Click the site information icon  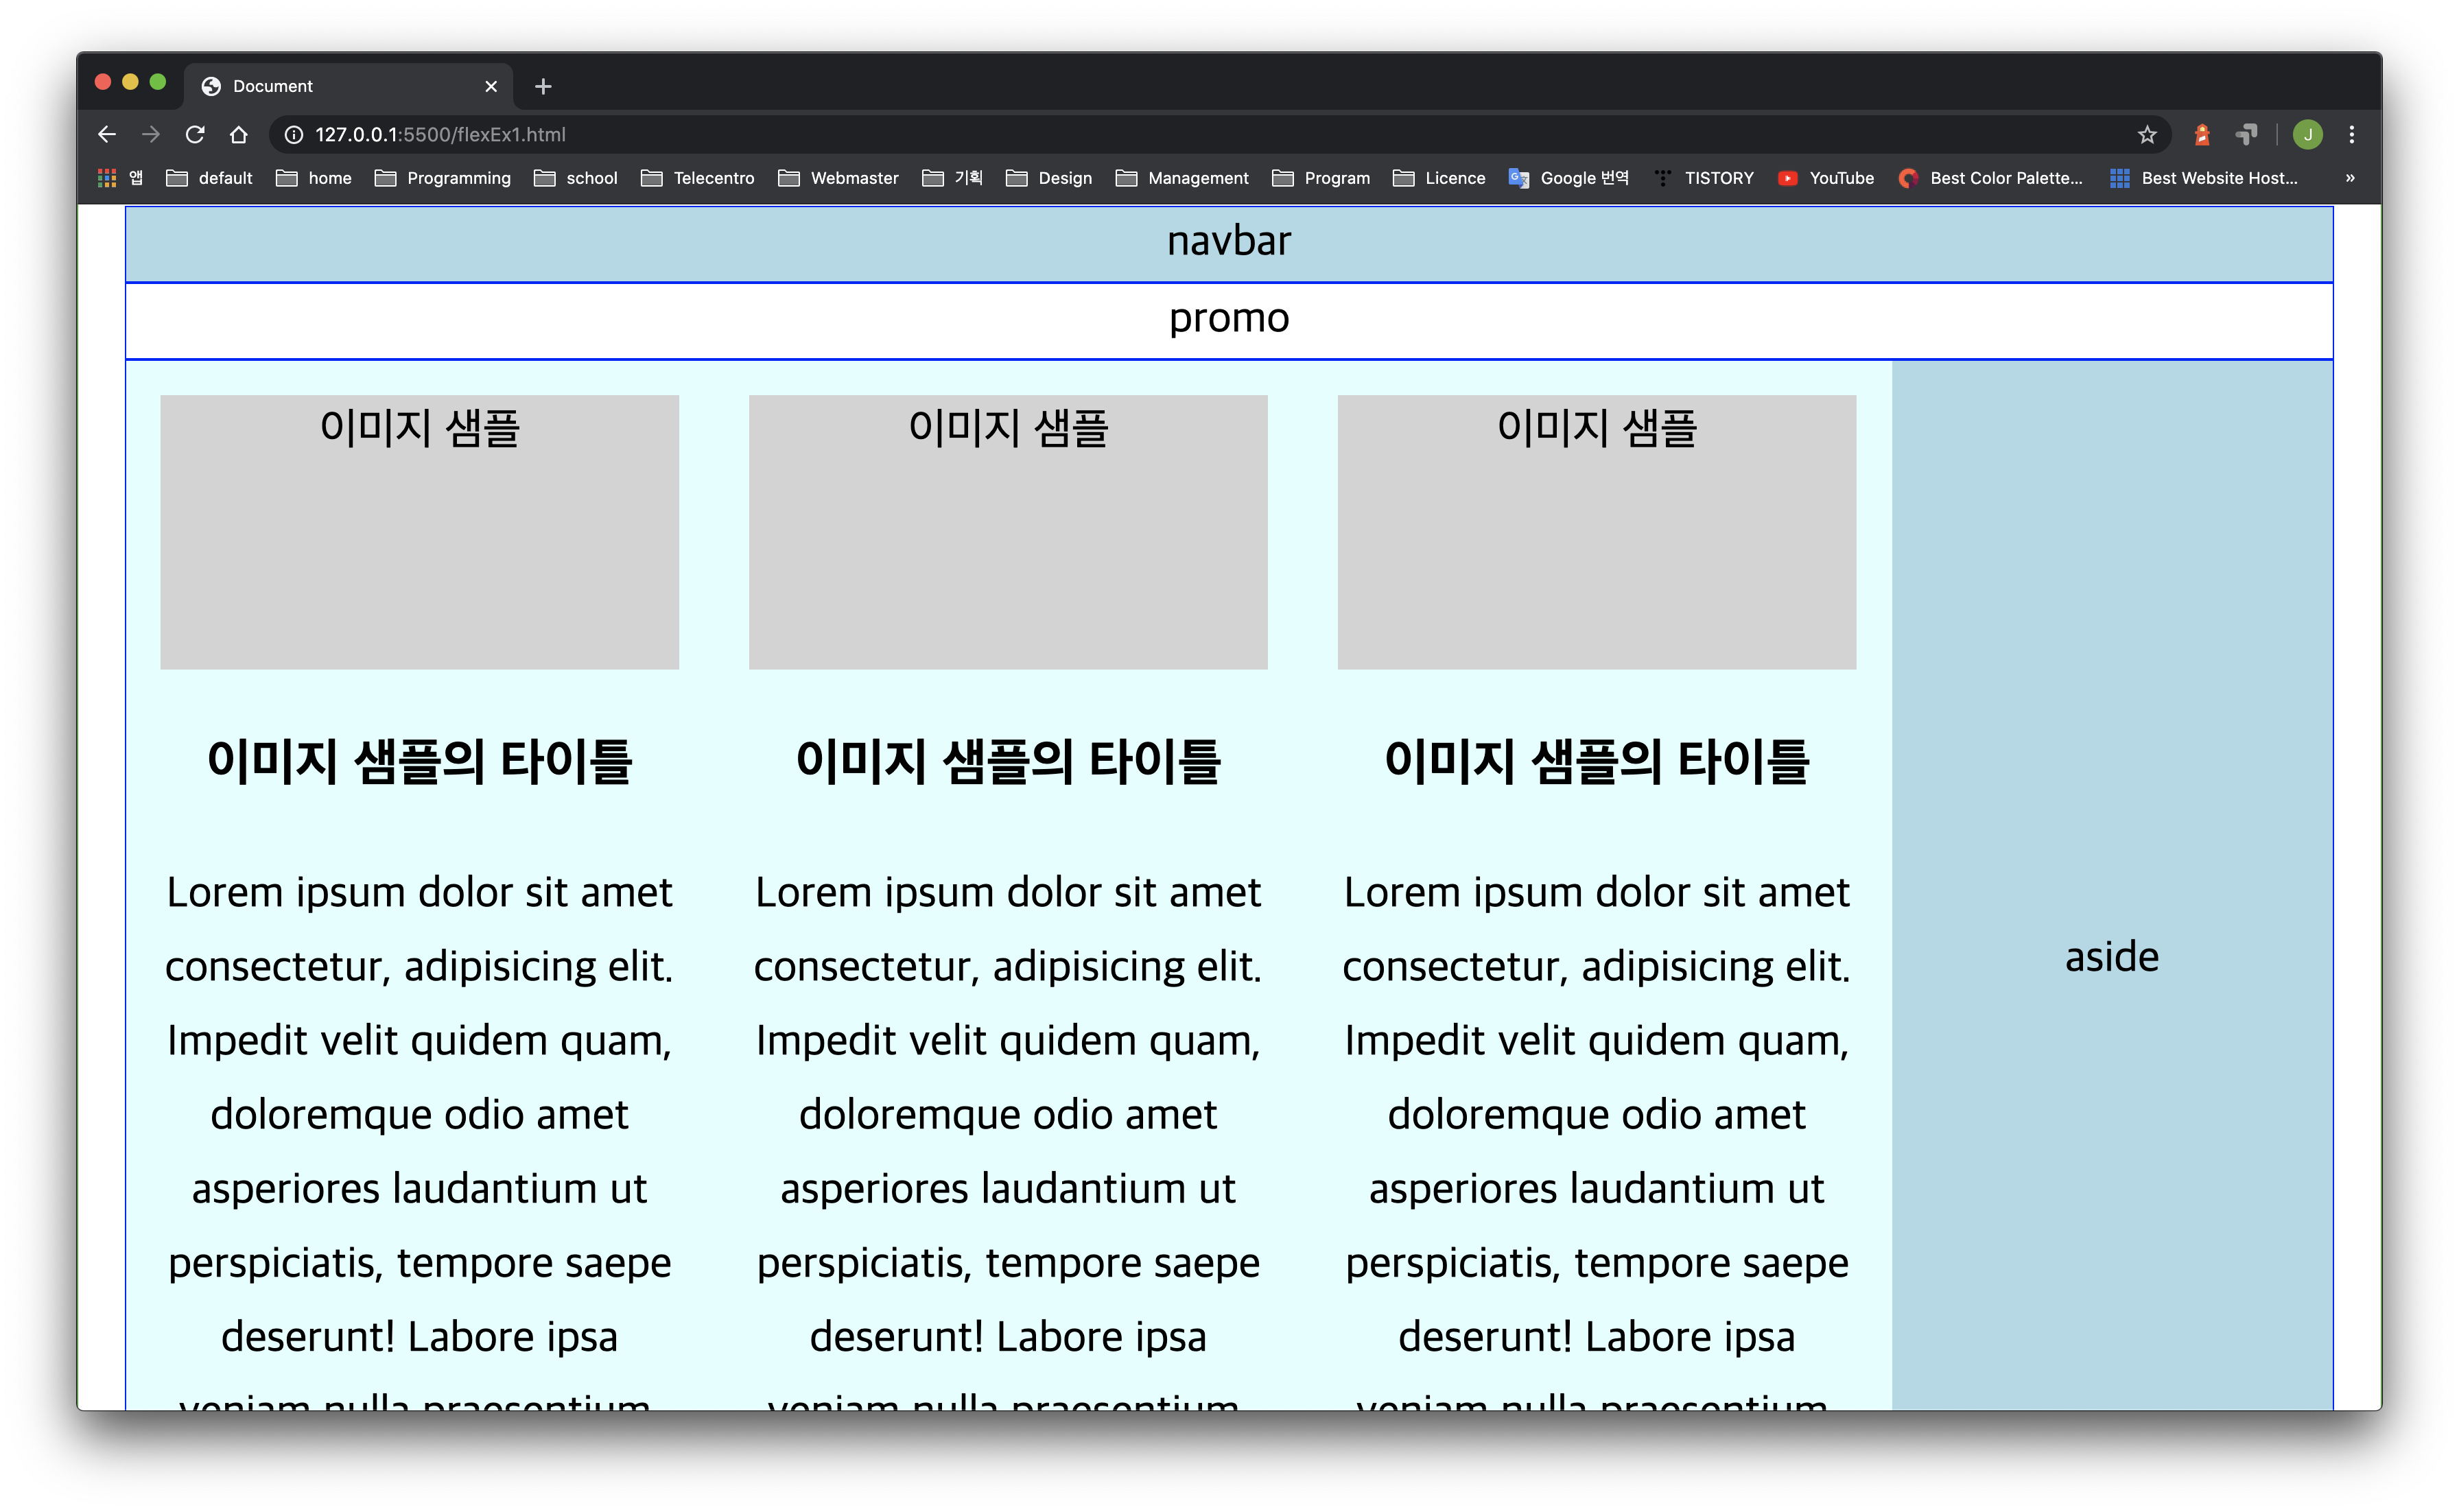pyautogui.click(x=294, y=134)
